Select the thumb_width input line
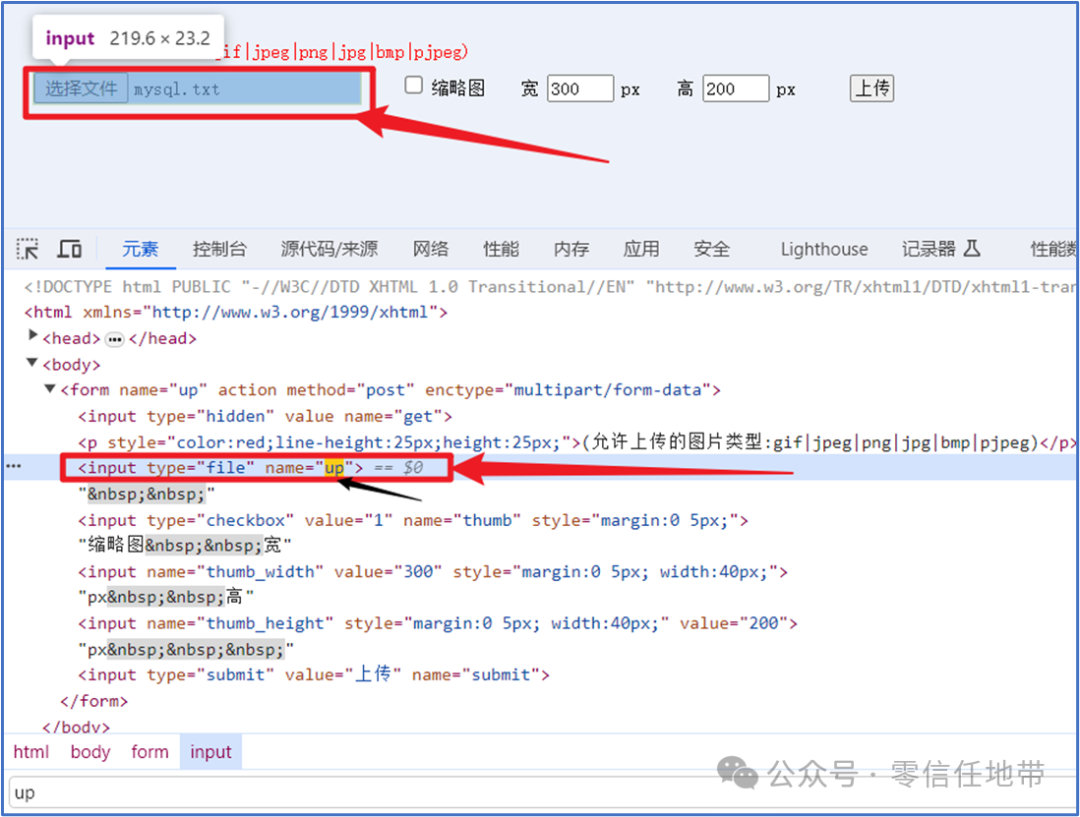The width and height of the screenshot is (1080, 817). click(433, 572)
